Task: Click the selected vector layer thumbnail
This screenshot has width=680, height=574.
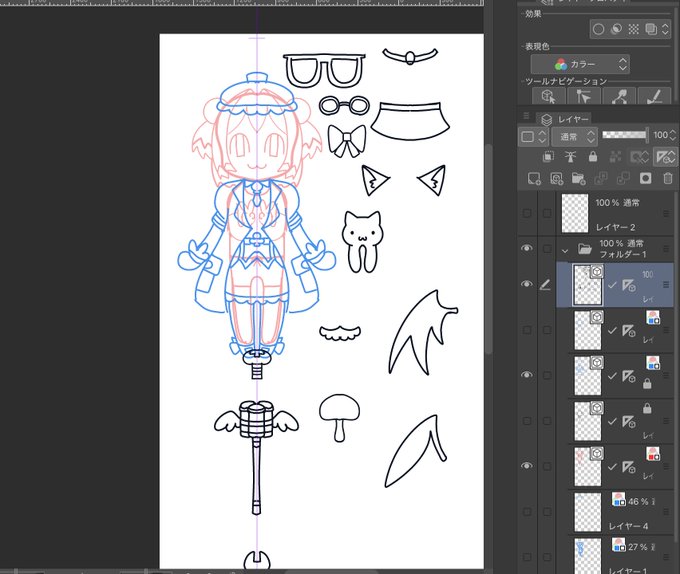Action: coord(588,285)
